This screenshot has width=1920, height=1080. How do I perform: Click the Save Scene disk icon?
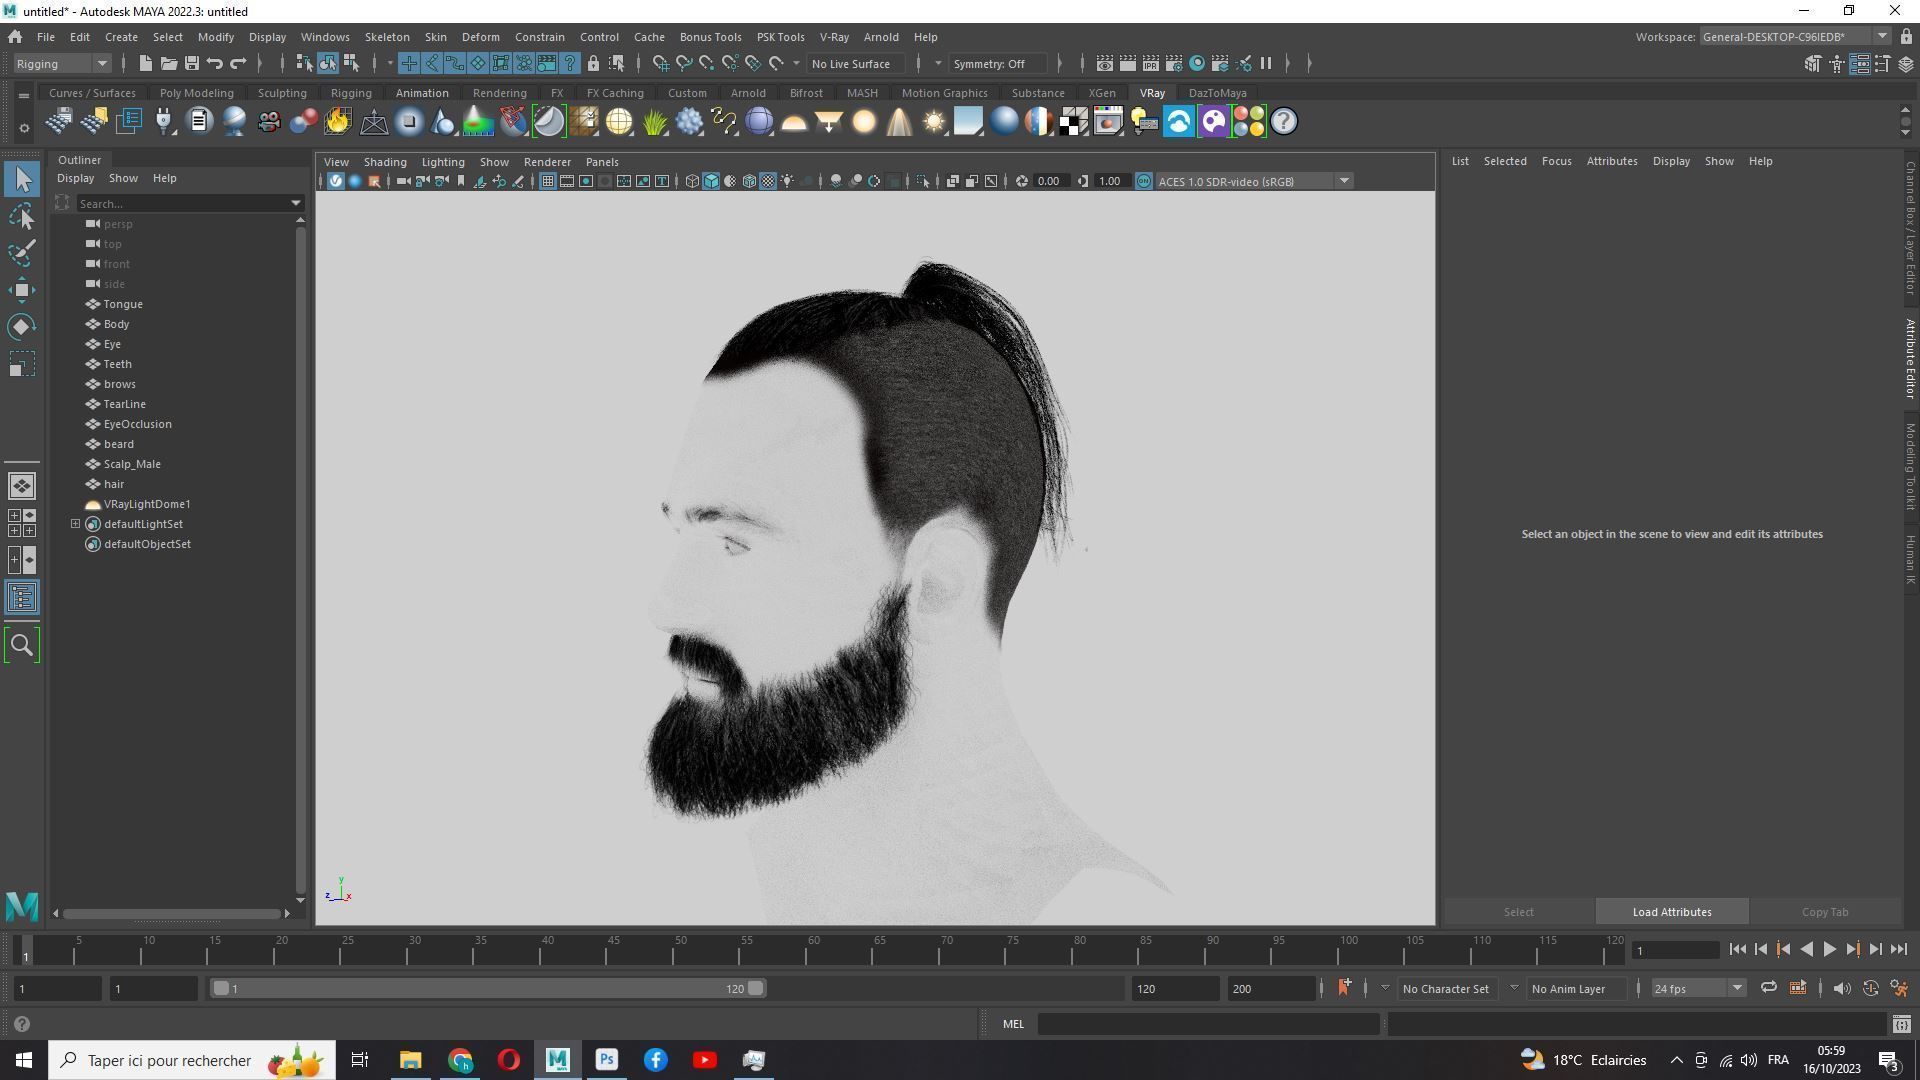click(x=191, y=64)
